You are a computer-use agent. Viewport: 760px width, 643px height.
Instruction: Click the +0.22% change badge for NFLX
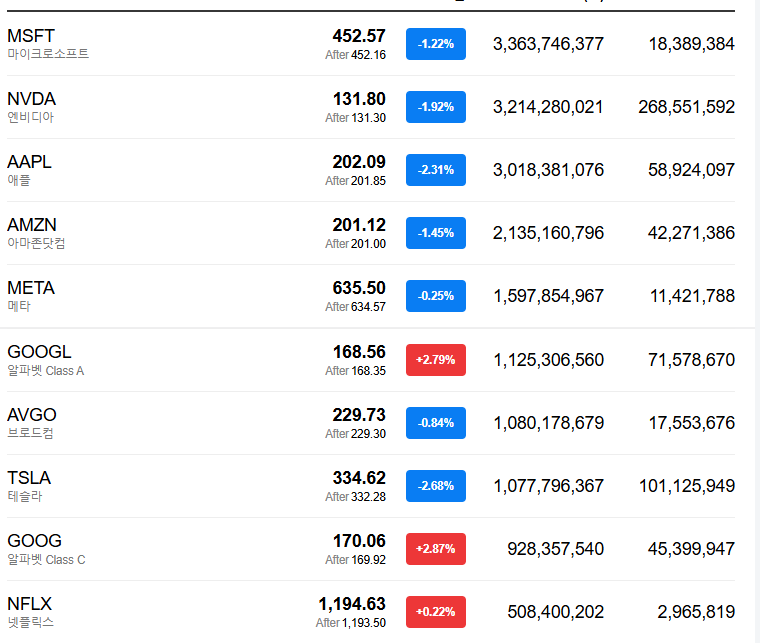[x=436, y=612]
